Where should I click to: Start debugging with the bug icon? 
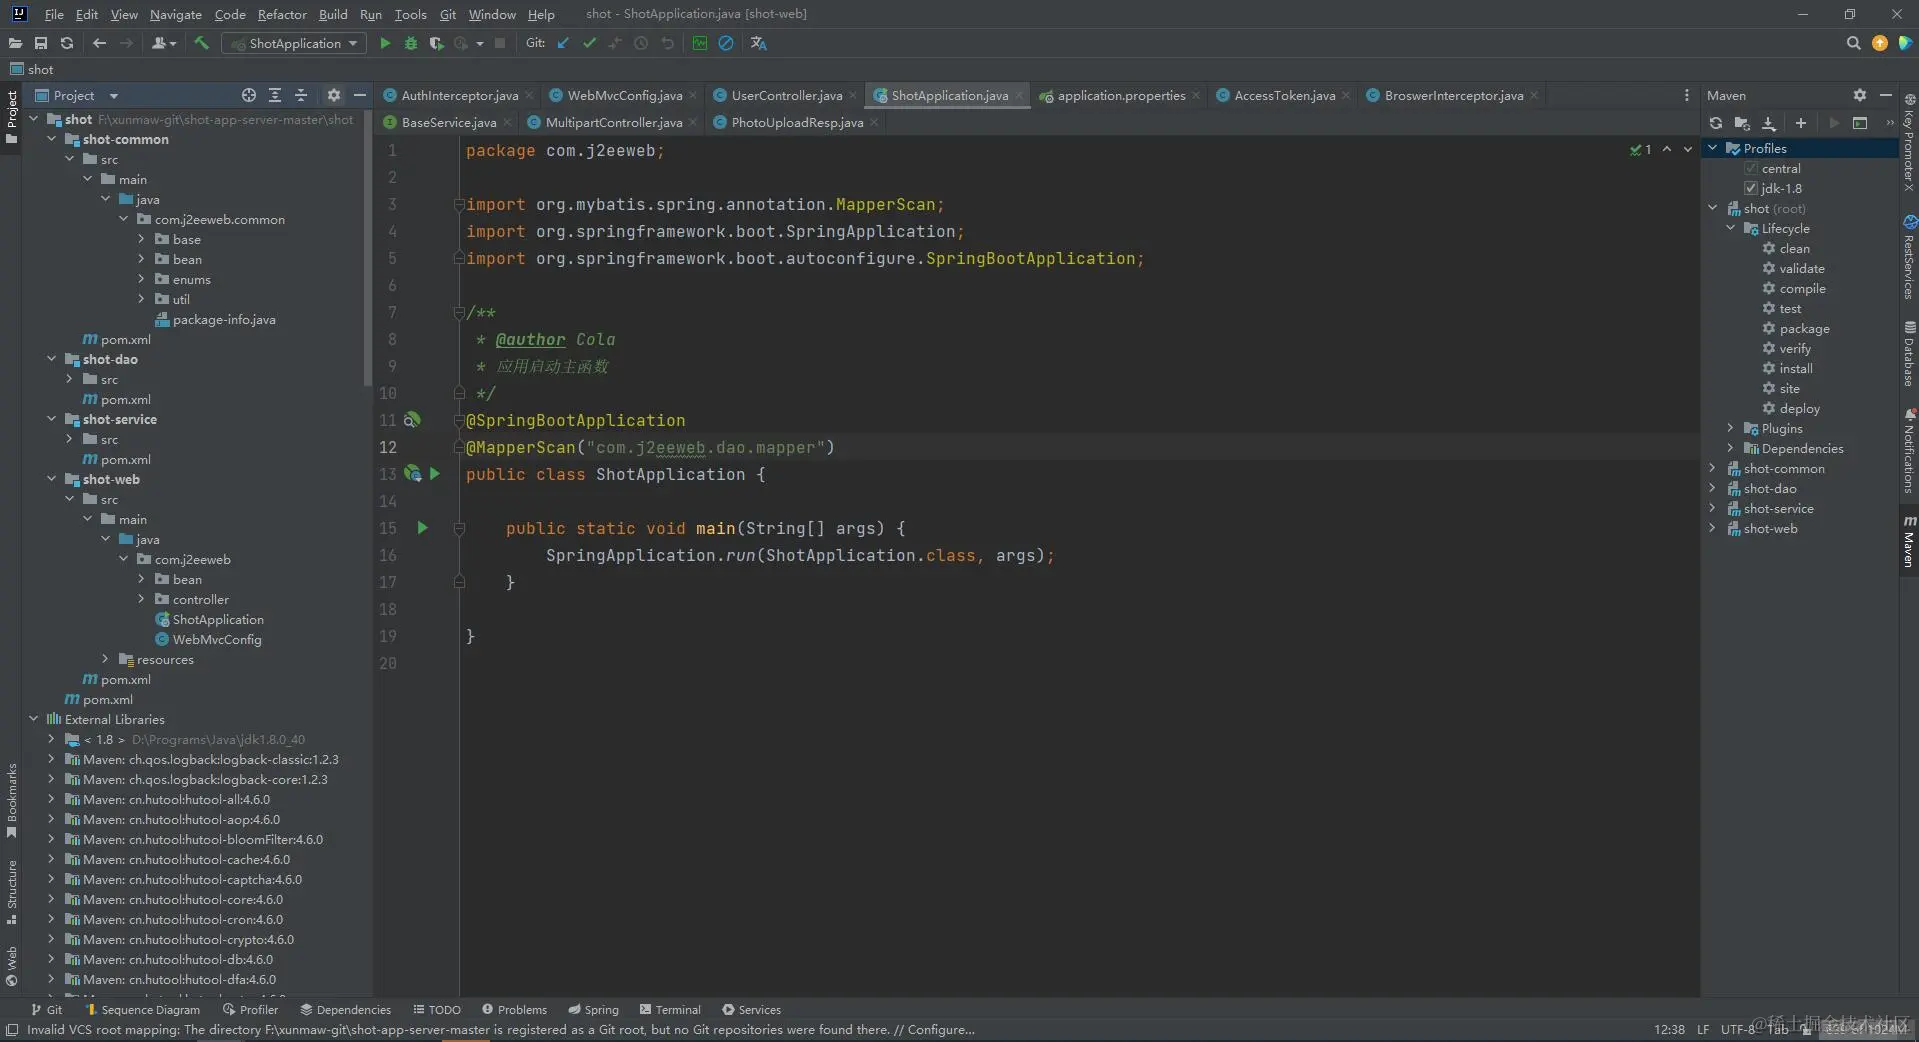point(411,43)
